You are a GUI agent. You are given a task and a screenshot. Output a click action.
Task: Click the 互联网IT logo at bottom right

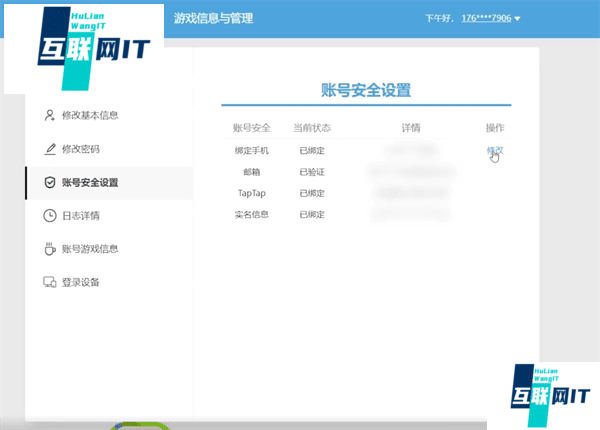(x=546, y=392)
